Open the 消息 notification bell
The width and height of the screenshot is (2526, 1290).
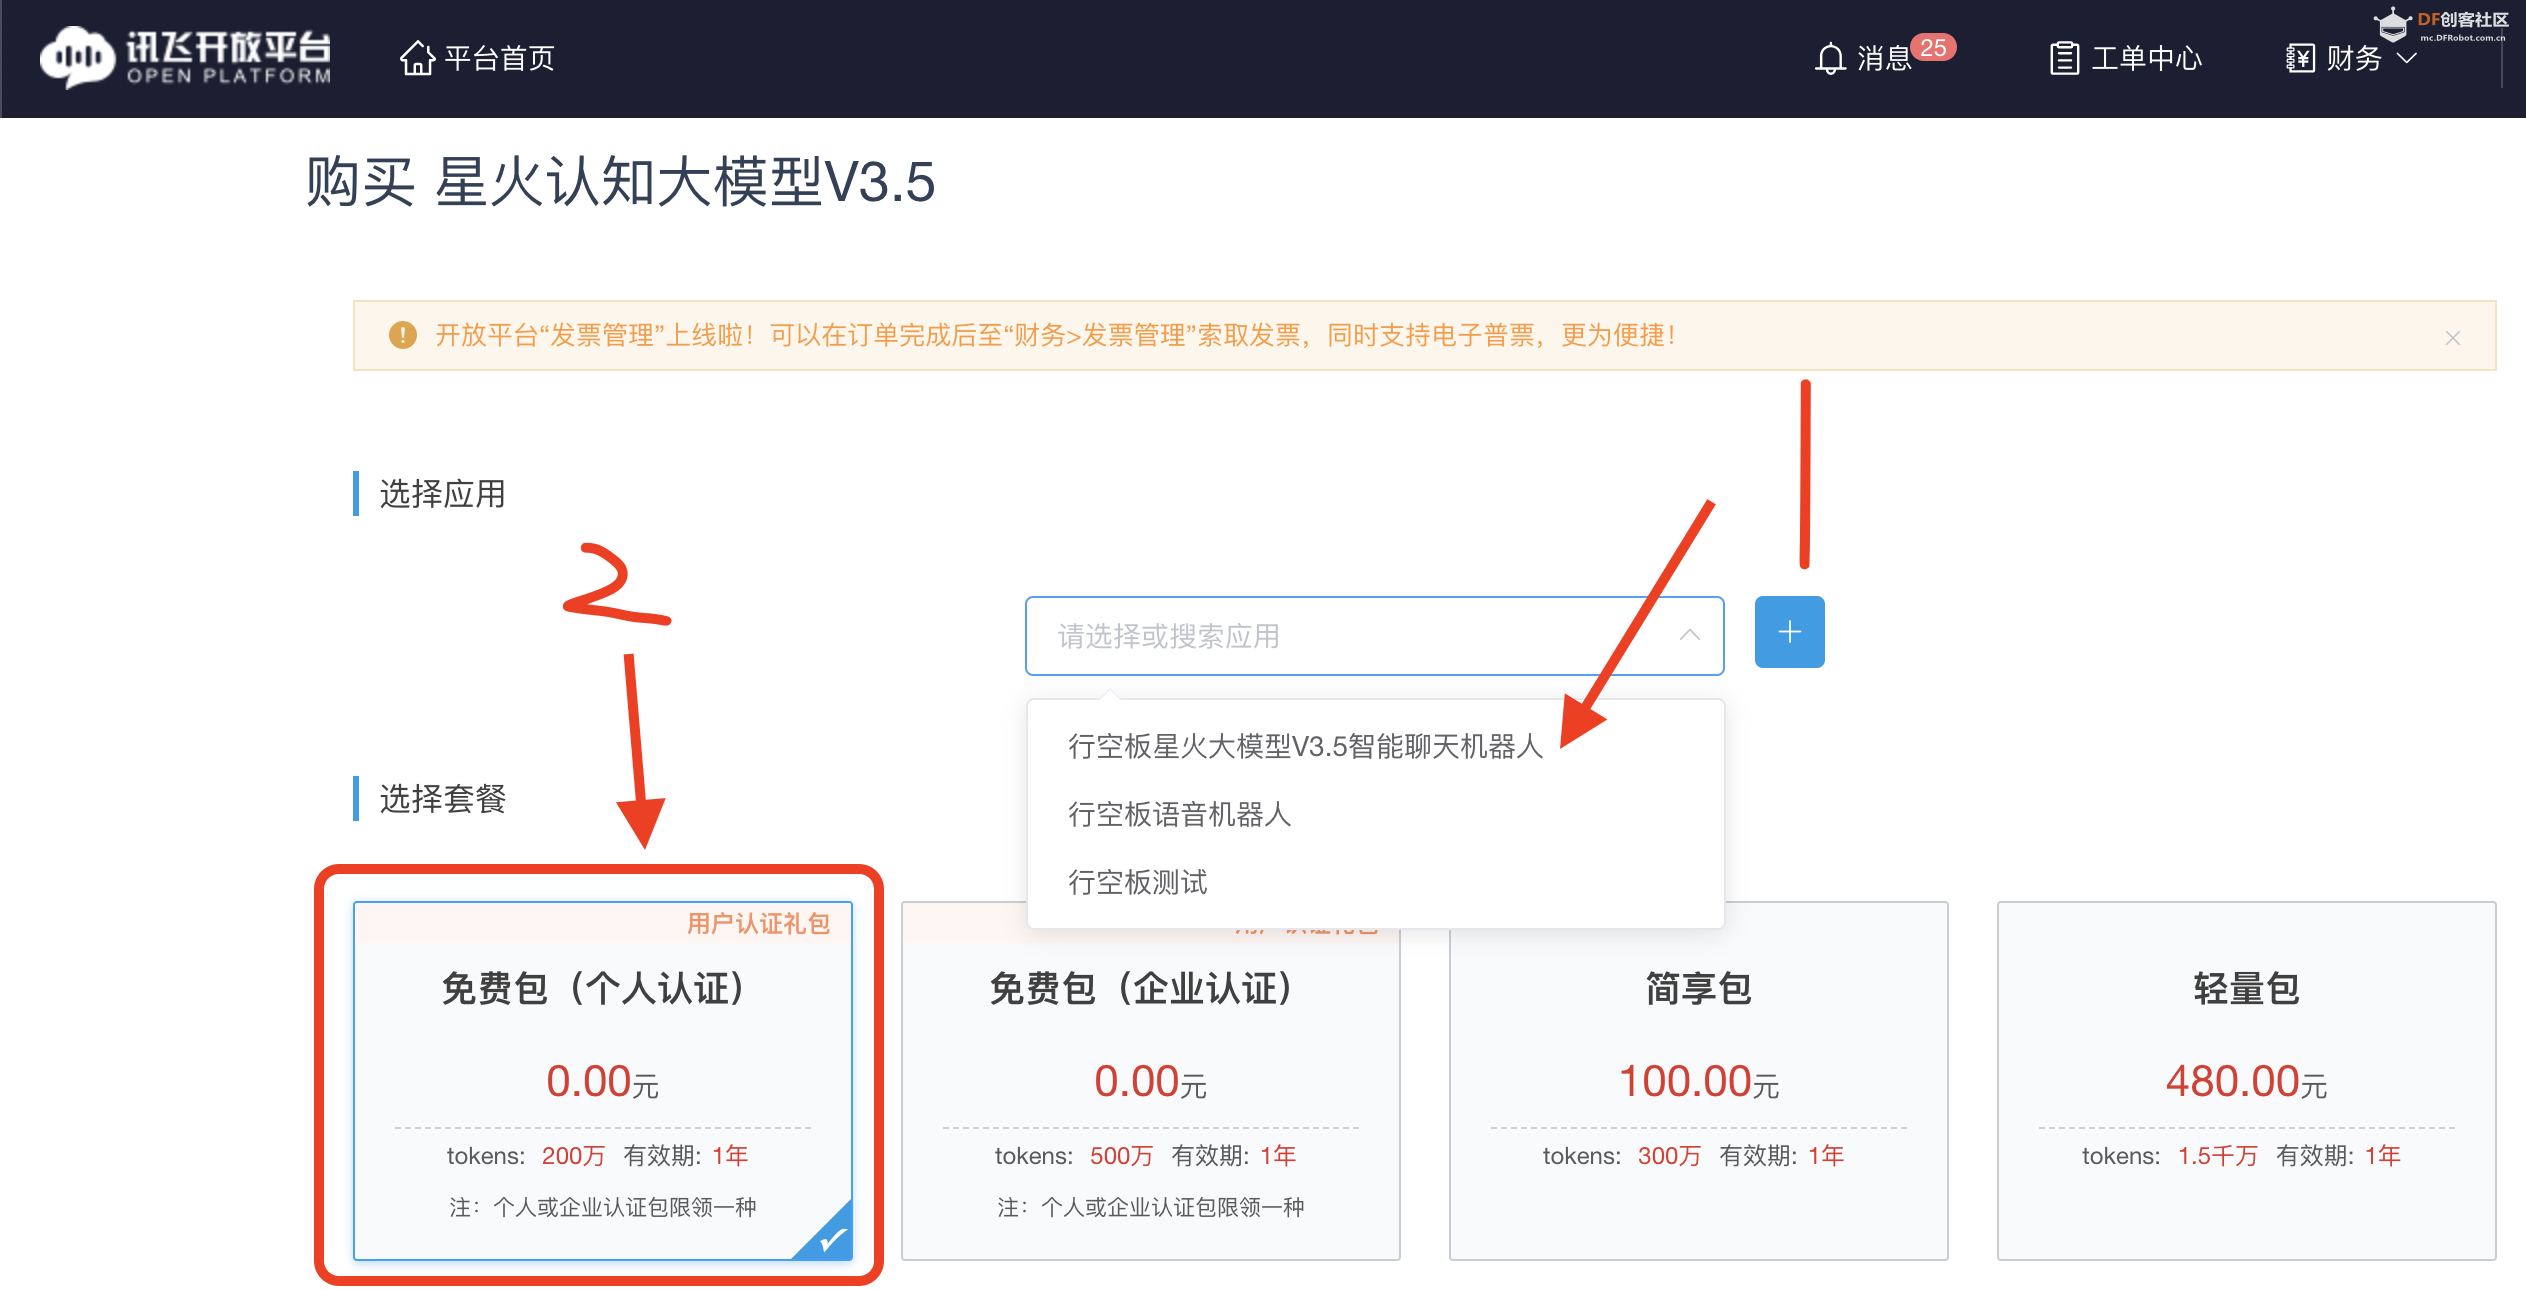tap(1830, 59)
